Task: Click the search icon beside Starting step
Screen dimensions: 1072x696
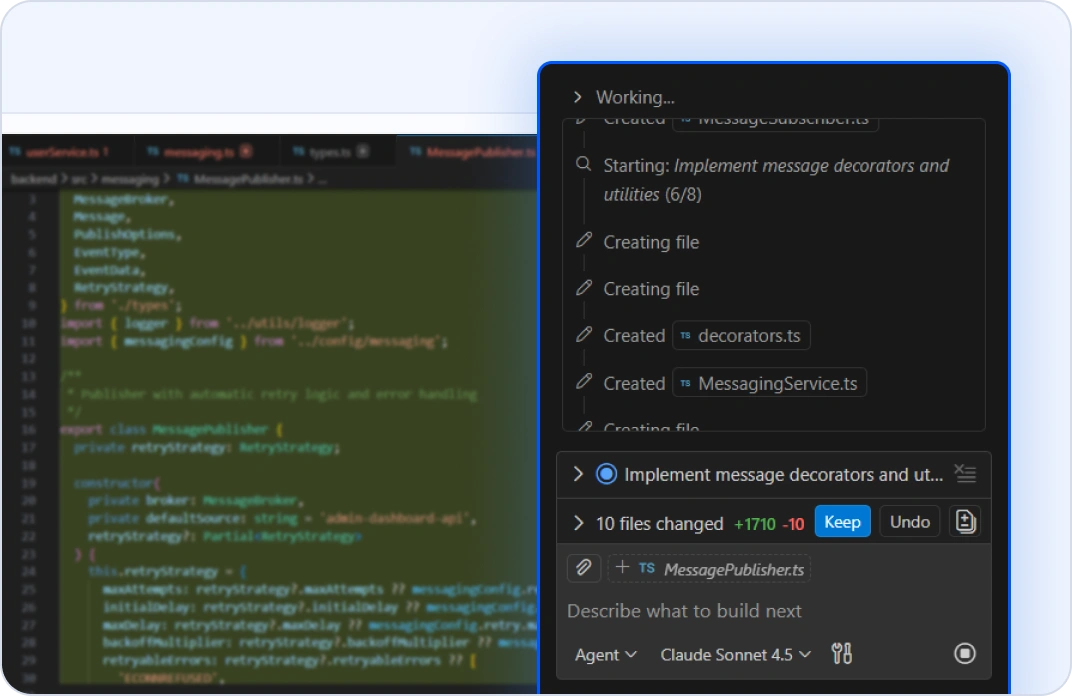Action: pos(584,165)
